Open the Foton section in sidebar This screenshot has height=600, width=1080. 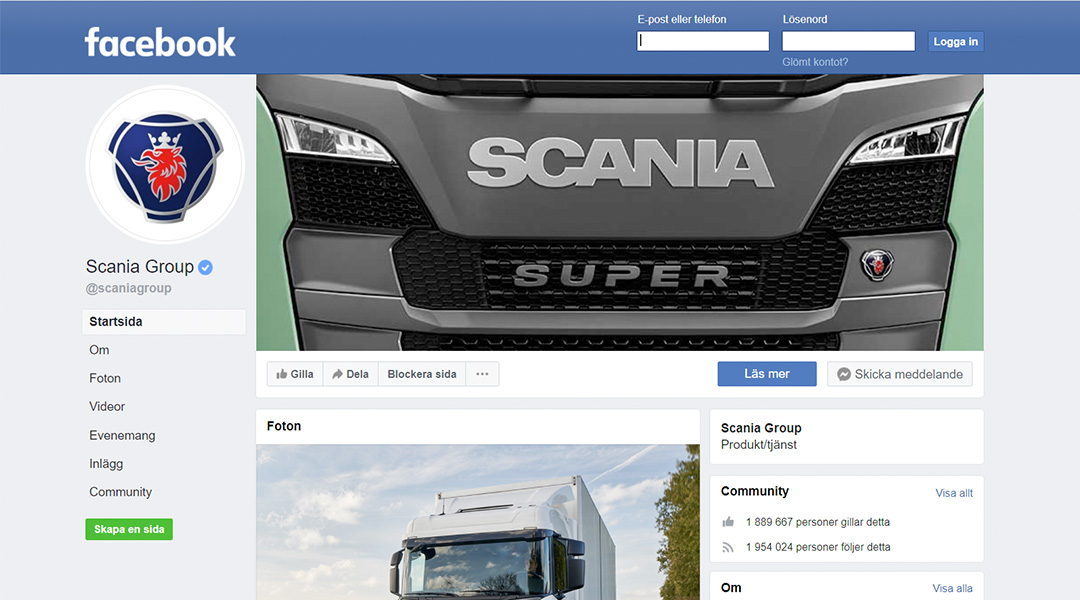click(105, 378)
